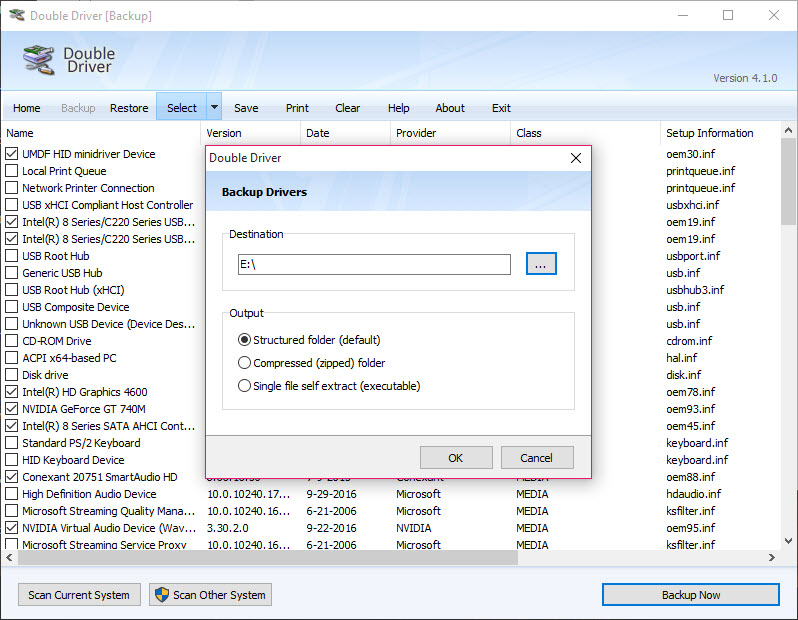Uncheck Conexant 20751 SmartAudio HD

coord(11,477)
